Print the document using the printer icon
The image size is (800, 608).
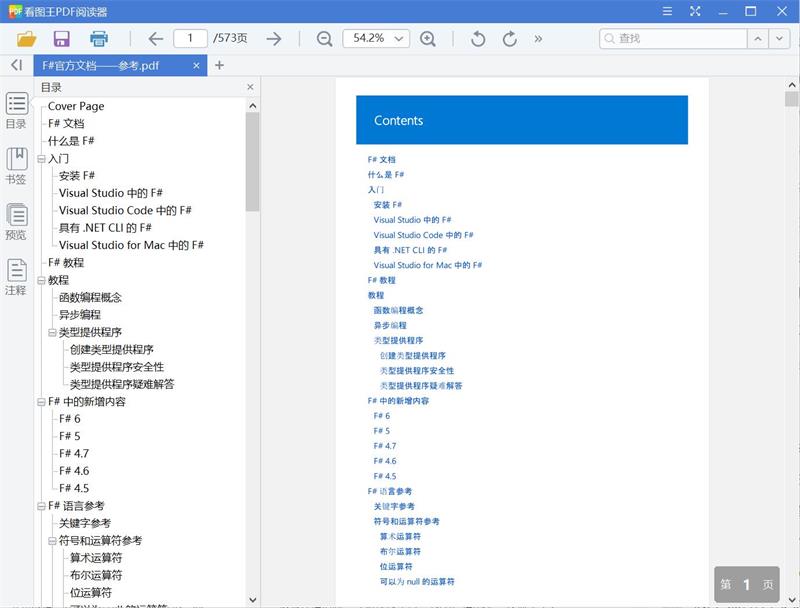click(x=98, y=38)
